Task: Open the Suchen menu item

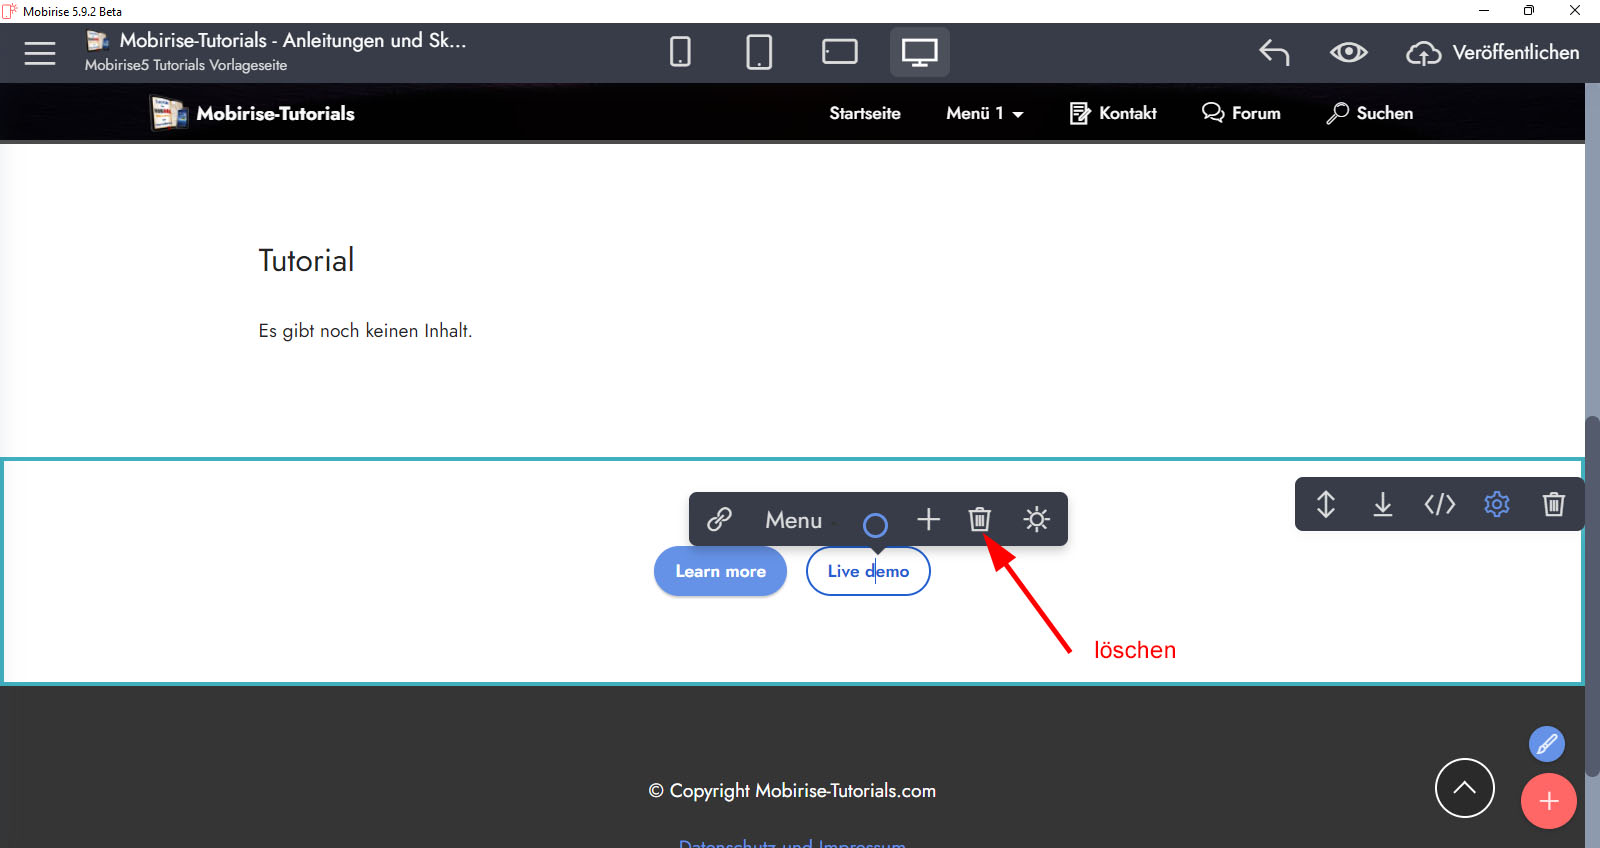Action: pos(1370,113)
